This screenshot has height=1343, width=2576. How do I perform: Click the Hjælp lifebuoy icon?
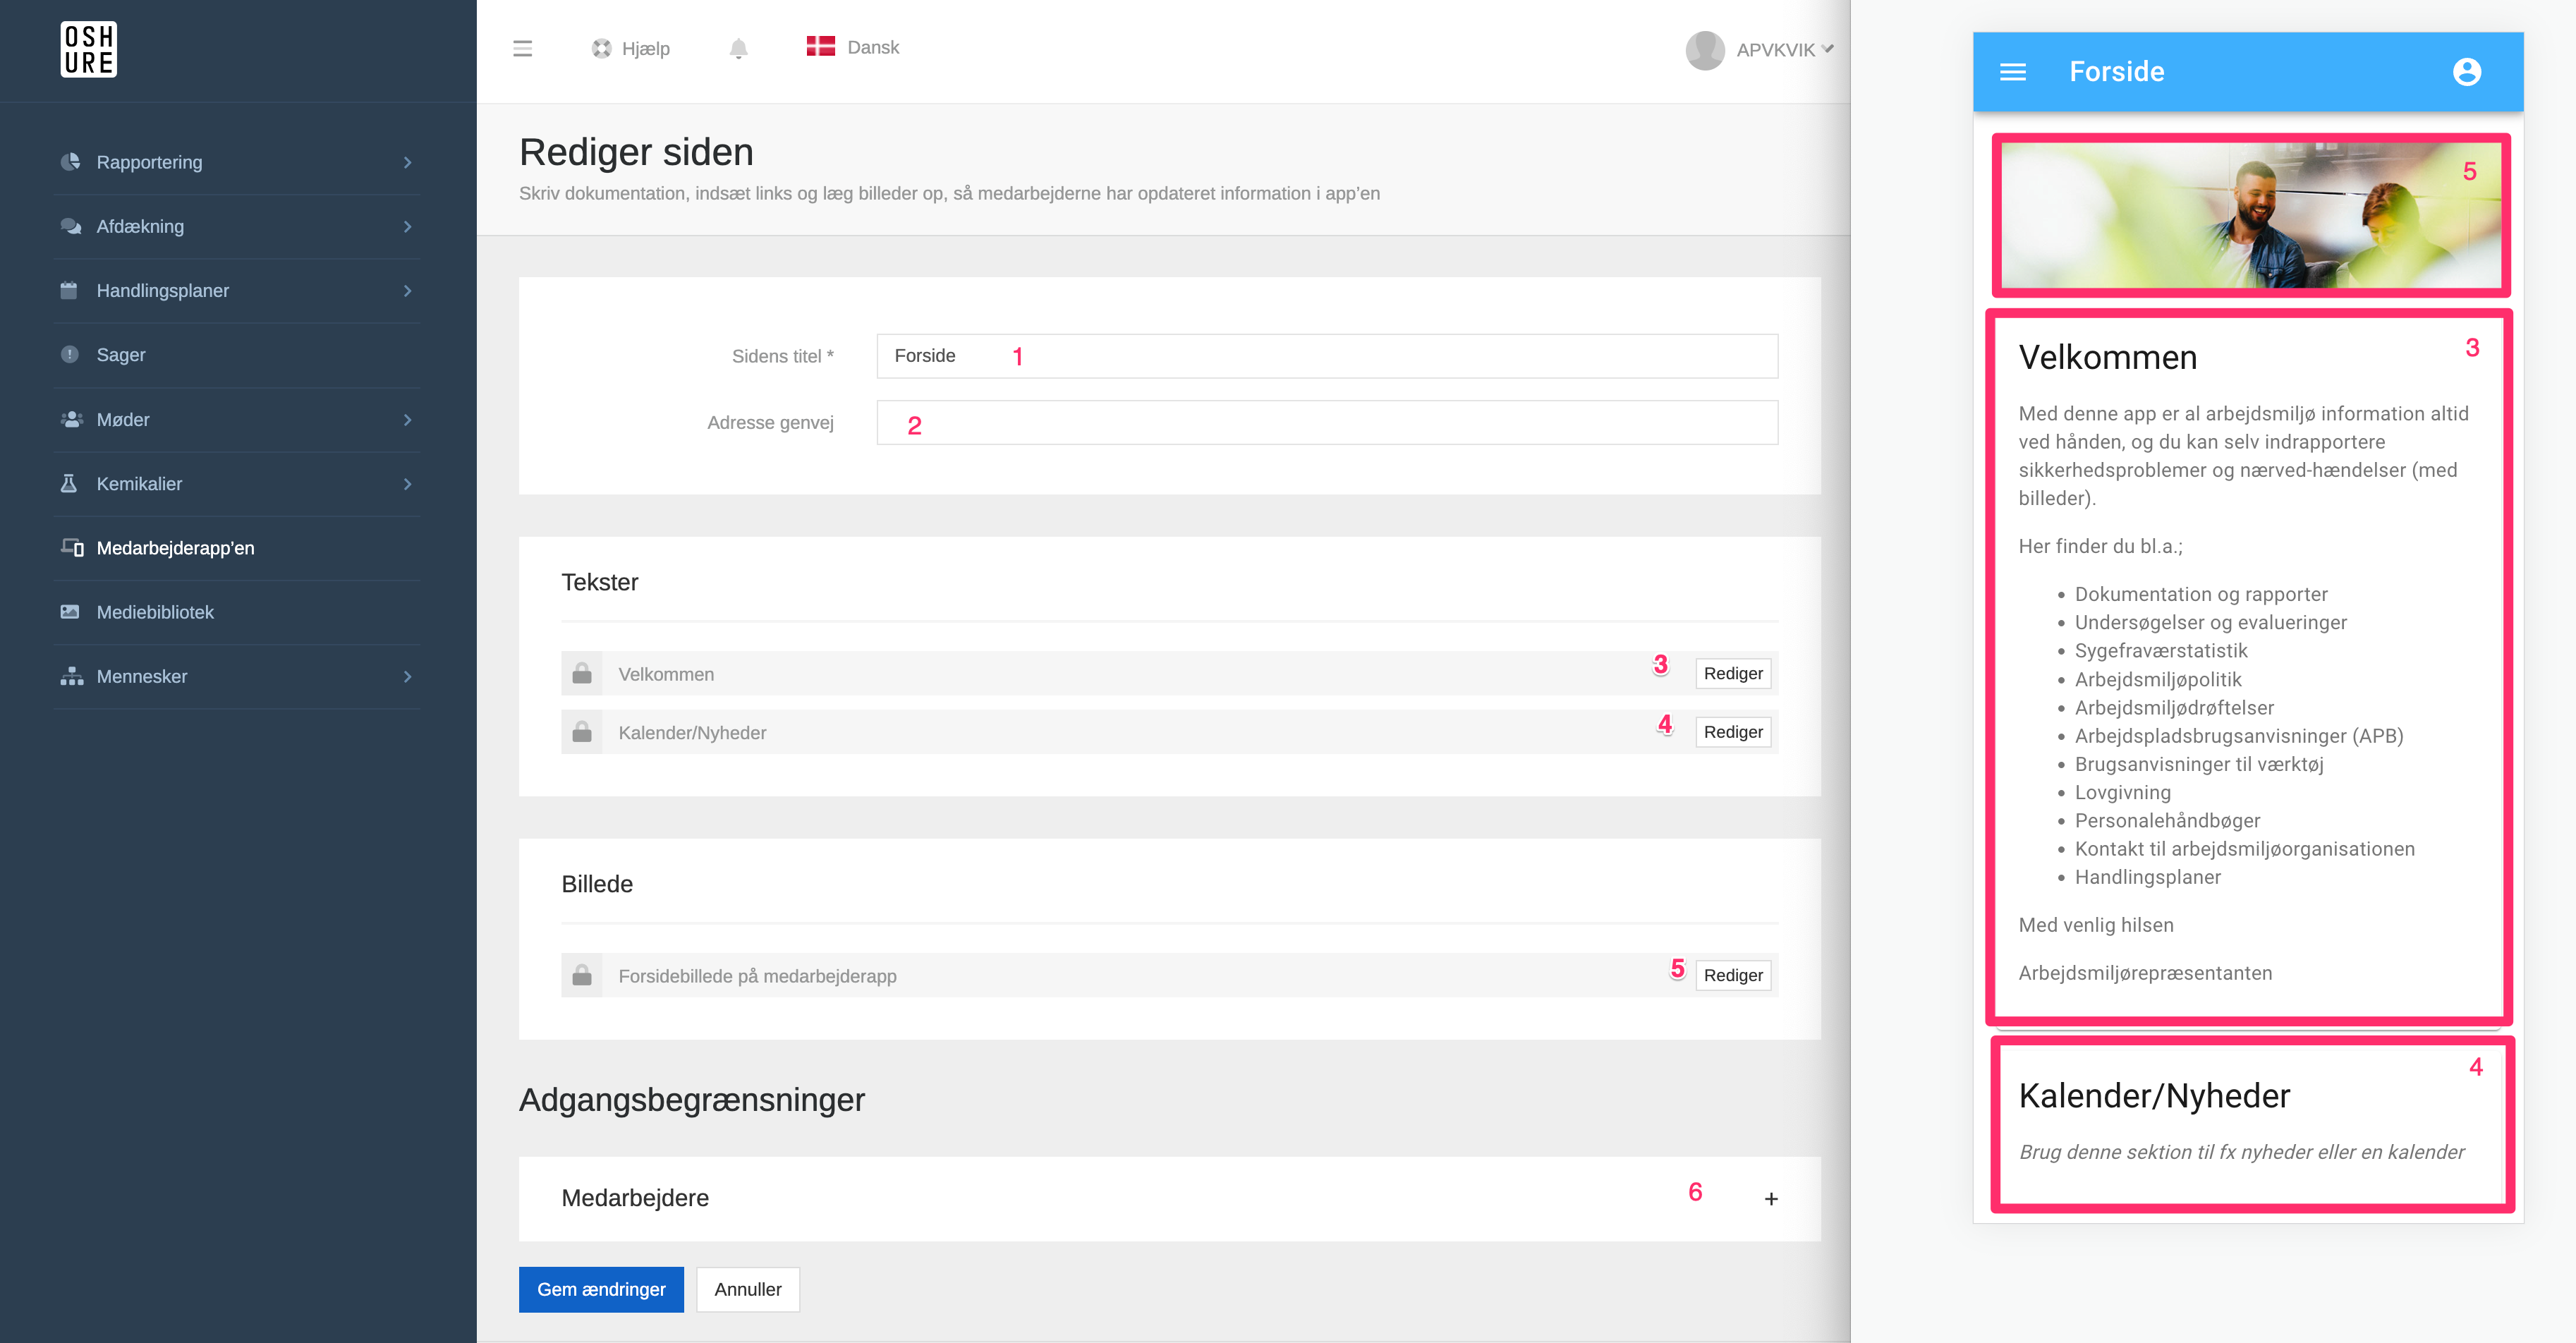click(x=601, y=49)
